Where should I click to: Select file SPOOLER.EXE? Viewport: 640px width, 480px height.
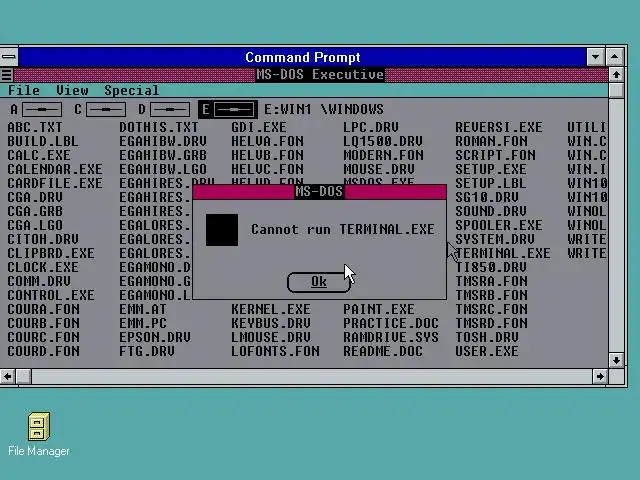(x=499, y=225)
